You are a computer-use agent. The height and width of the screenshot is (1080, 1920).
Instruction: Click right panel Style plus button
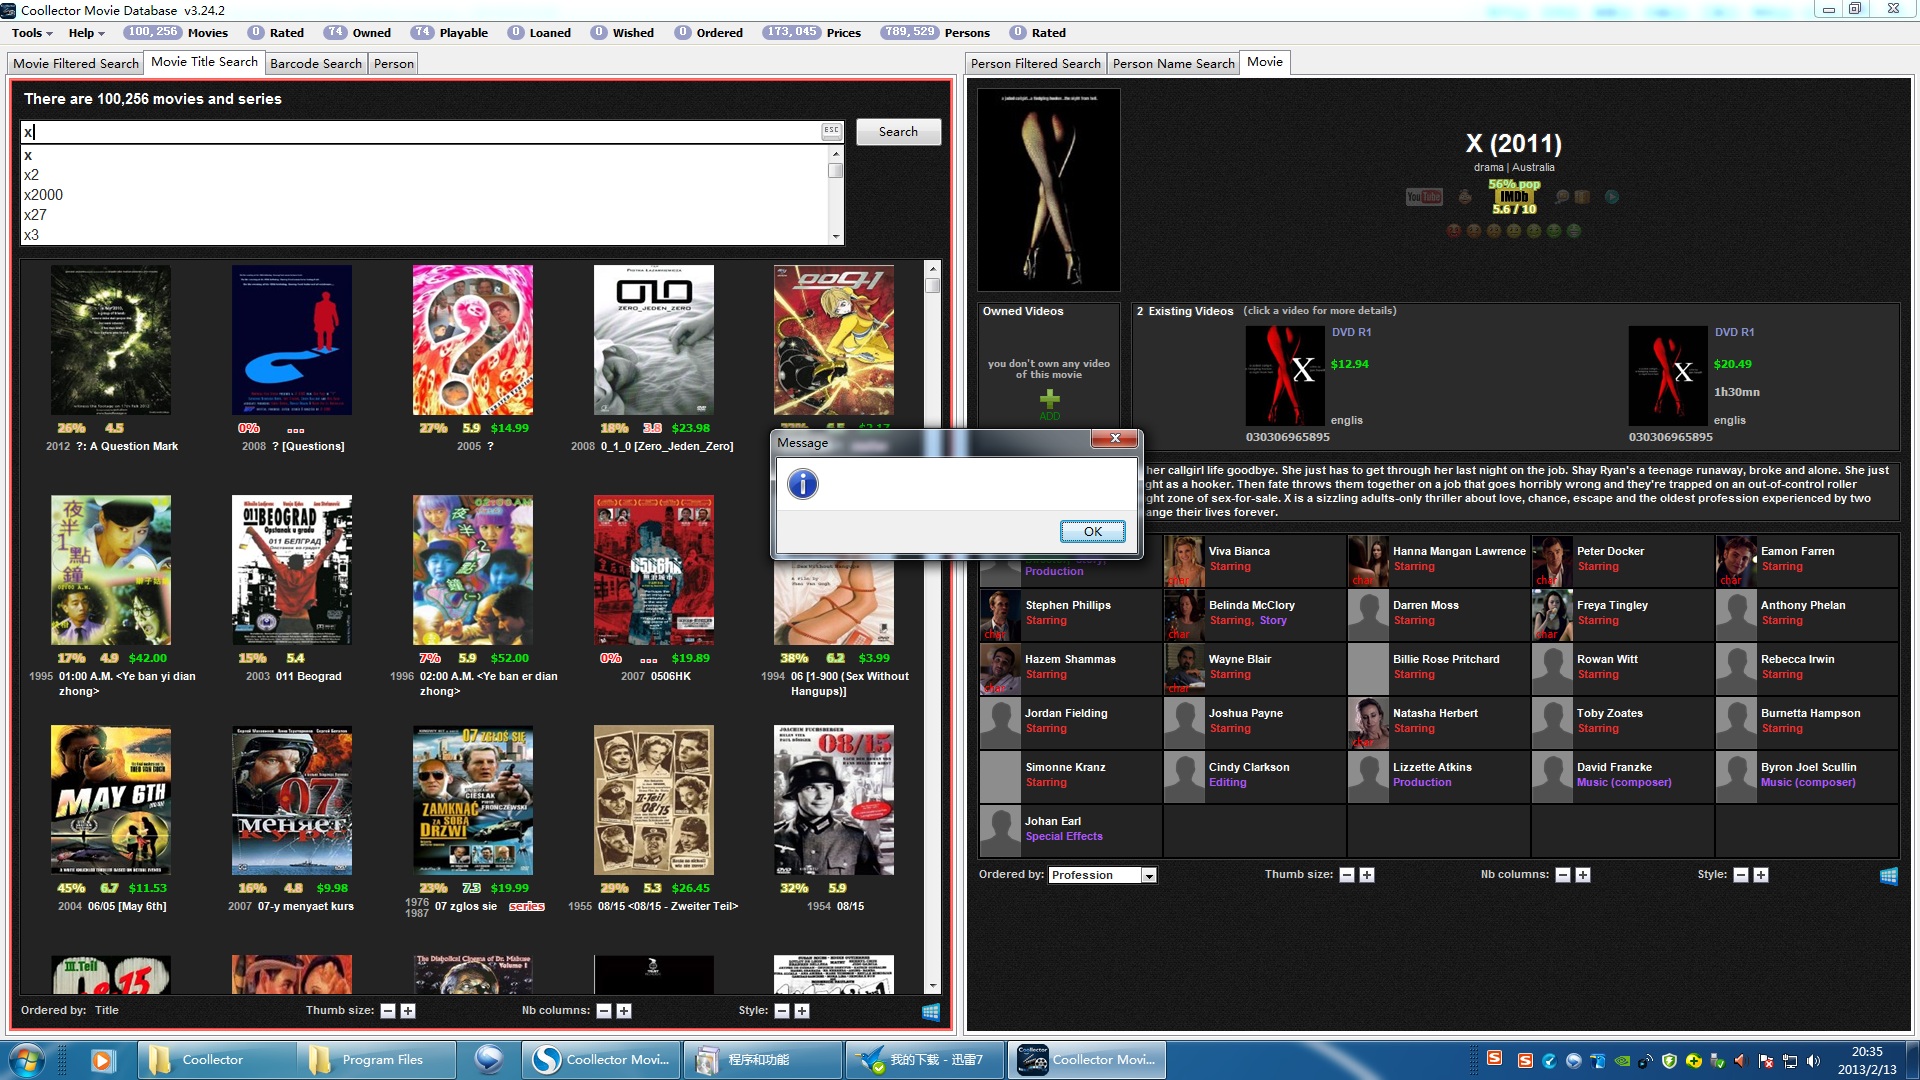1761,875
